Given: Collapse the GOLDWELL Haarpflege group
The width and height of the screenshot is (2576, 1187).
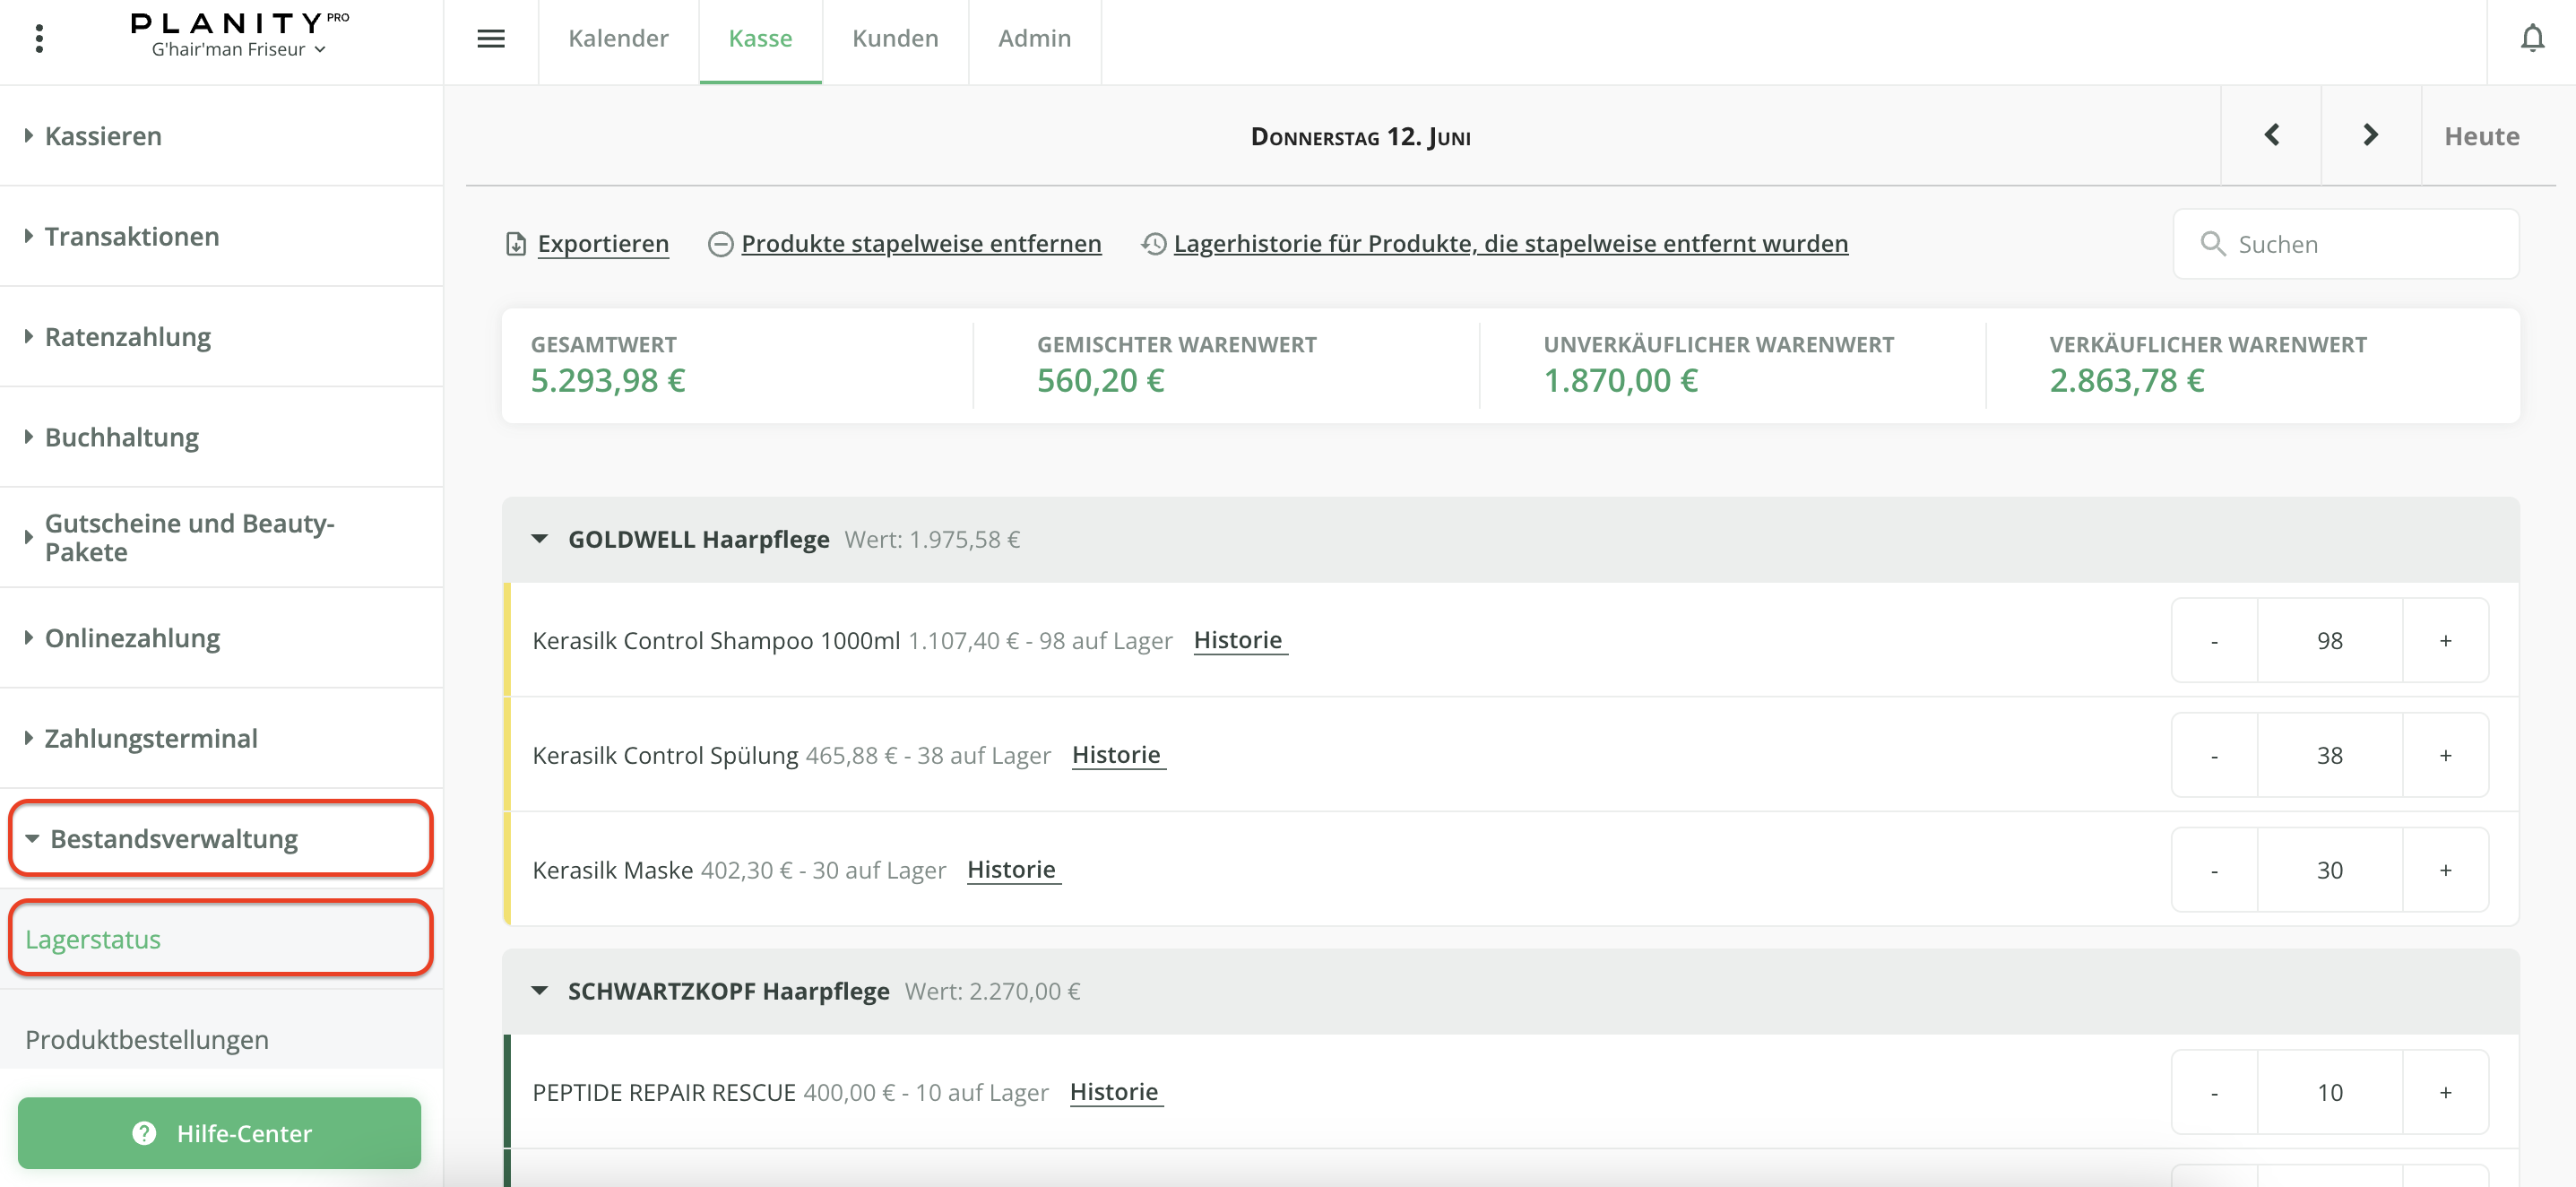Looking at the screenshot, I should click(539, 539).
